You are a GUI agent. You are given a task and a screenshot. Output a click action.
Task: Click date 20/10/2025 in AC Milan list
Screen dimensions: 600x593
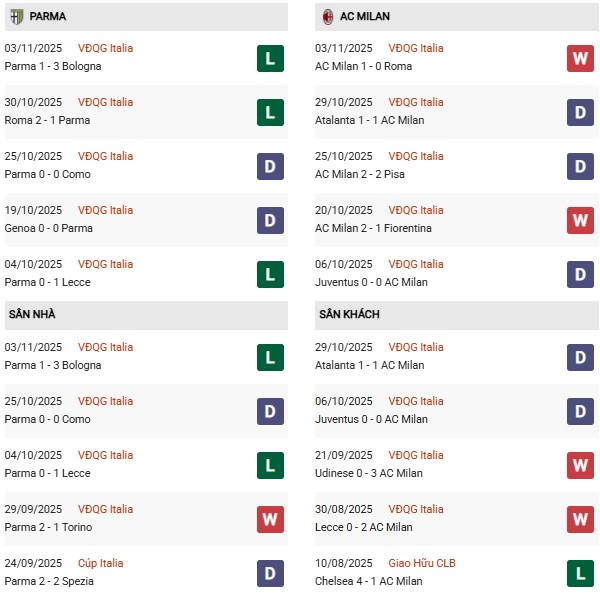coord(344,210)
